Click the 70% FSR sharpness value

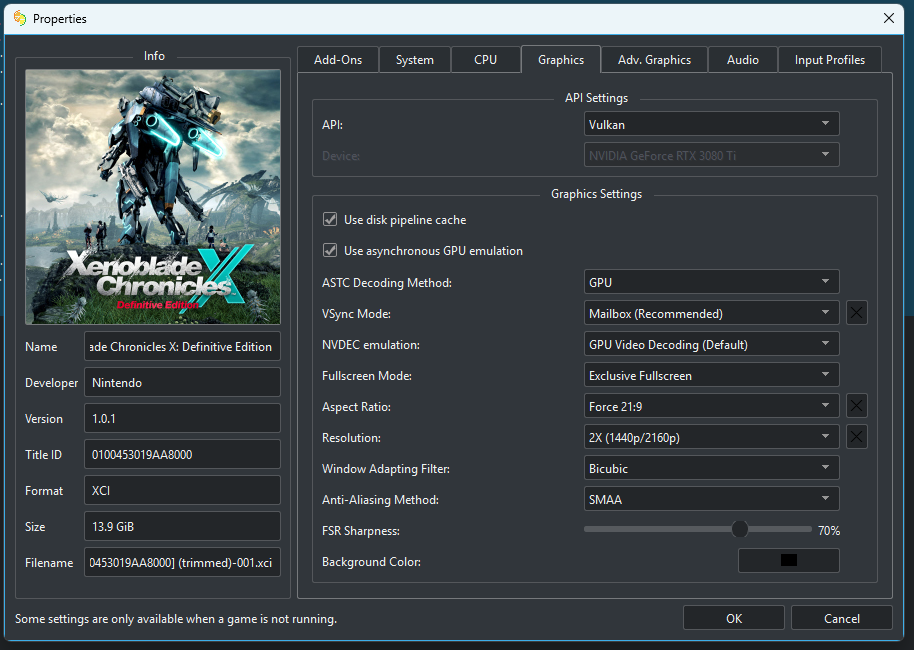[829, 530]
